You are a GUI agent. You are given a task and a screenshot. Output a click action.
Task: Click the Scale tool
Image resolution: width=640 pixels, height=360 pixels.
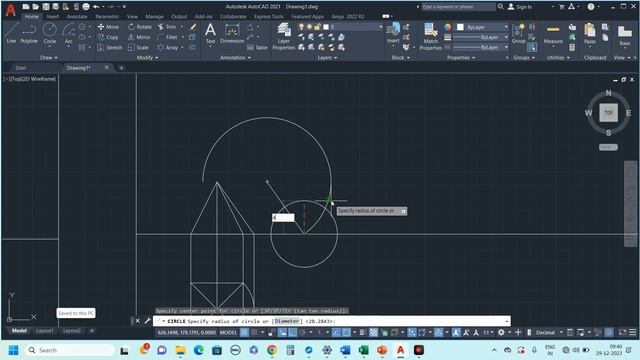pos(138,47)
